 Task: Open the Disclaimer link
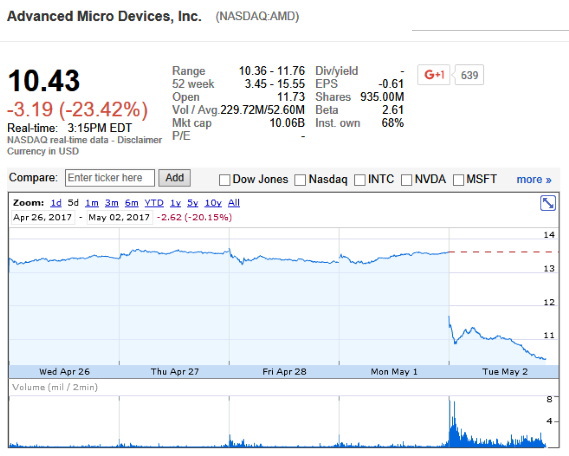(x=139, y=140)
